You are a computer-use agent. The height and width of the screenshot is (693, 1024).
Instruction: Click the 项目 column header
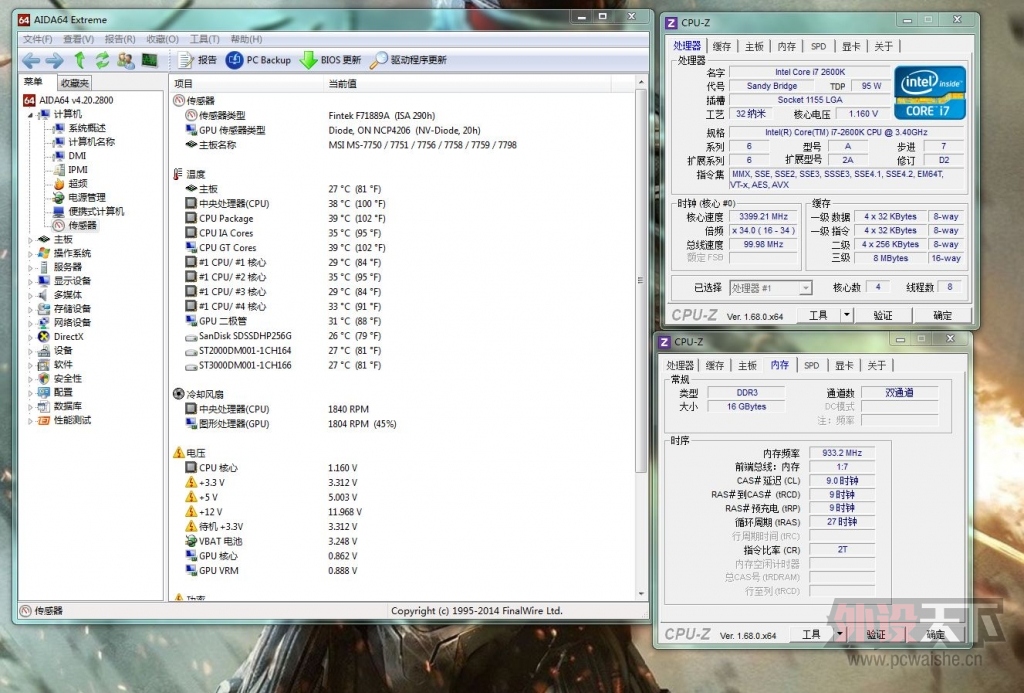tap(246, 84)
